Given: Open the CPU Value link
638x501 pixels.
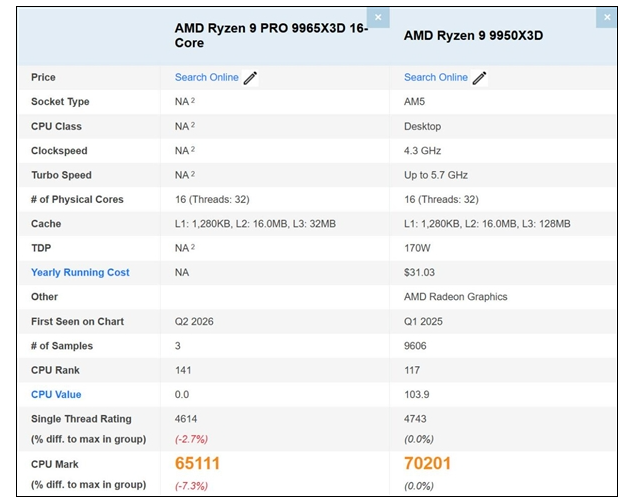Looking at the screenshot, I should (56, 394).
